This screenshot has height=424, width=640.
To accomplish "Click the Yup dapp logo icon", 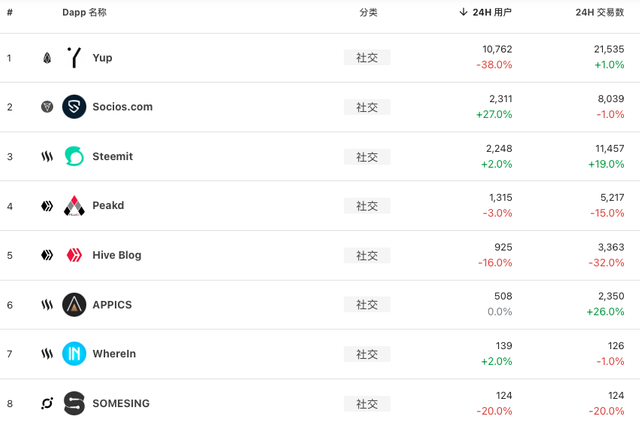I will click(74, 58).
